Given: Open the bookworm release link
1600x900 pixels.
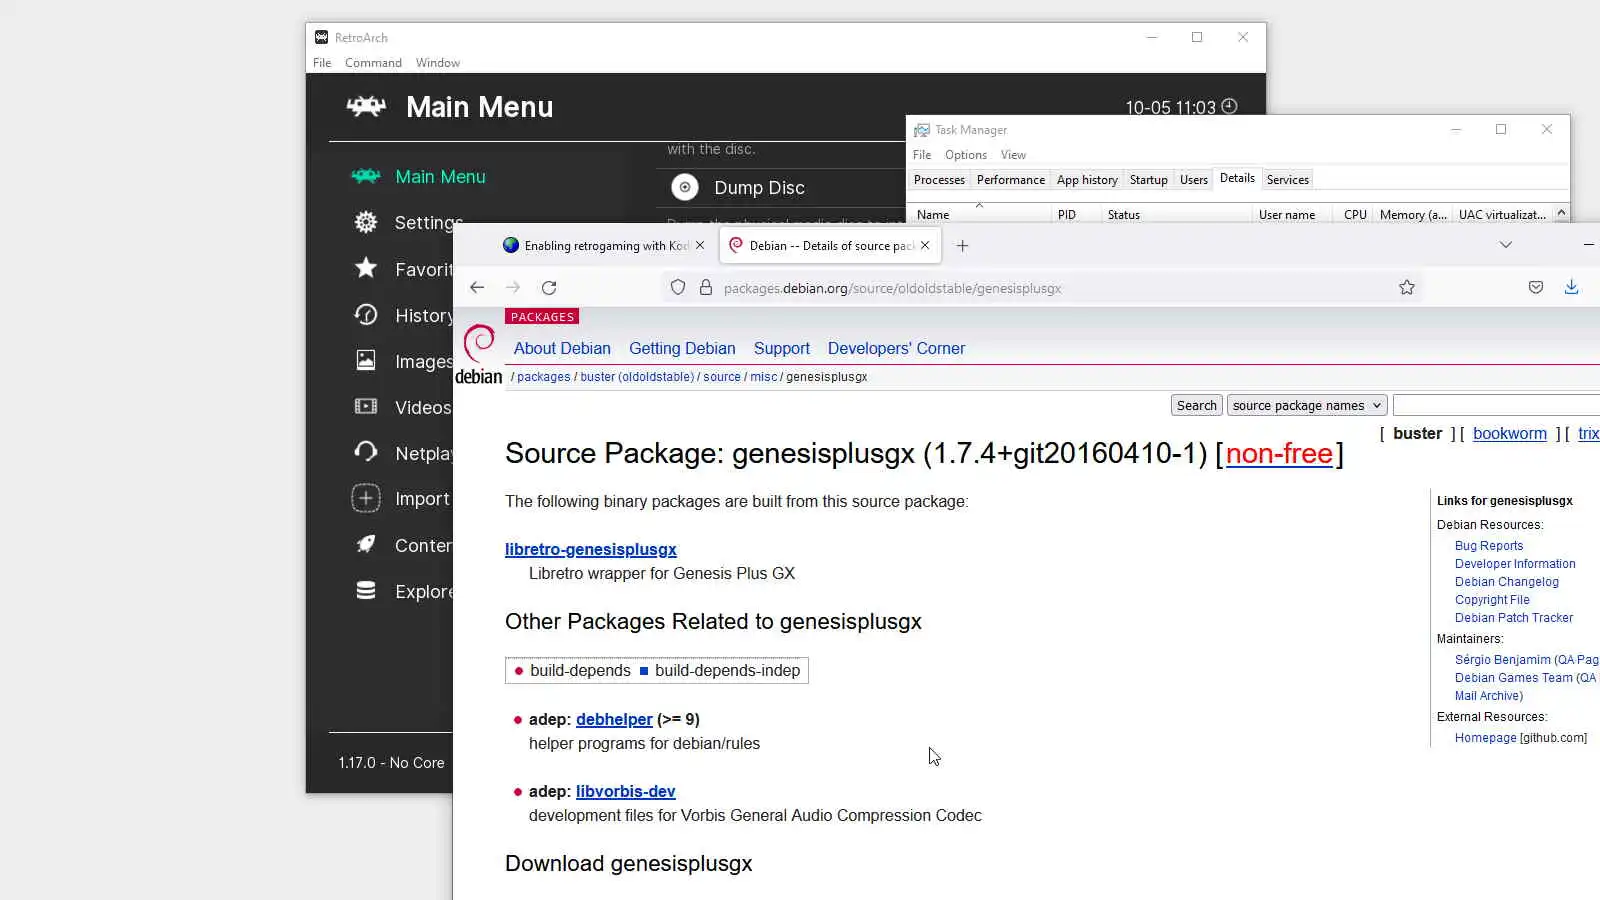Looking at the screenshot, I should tap(1510, 433).
